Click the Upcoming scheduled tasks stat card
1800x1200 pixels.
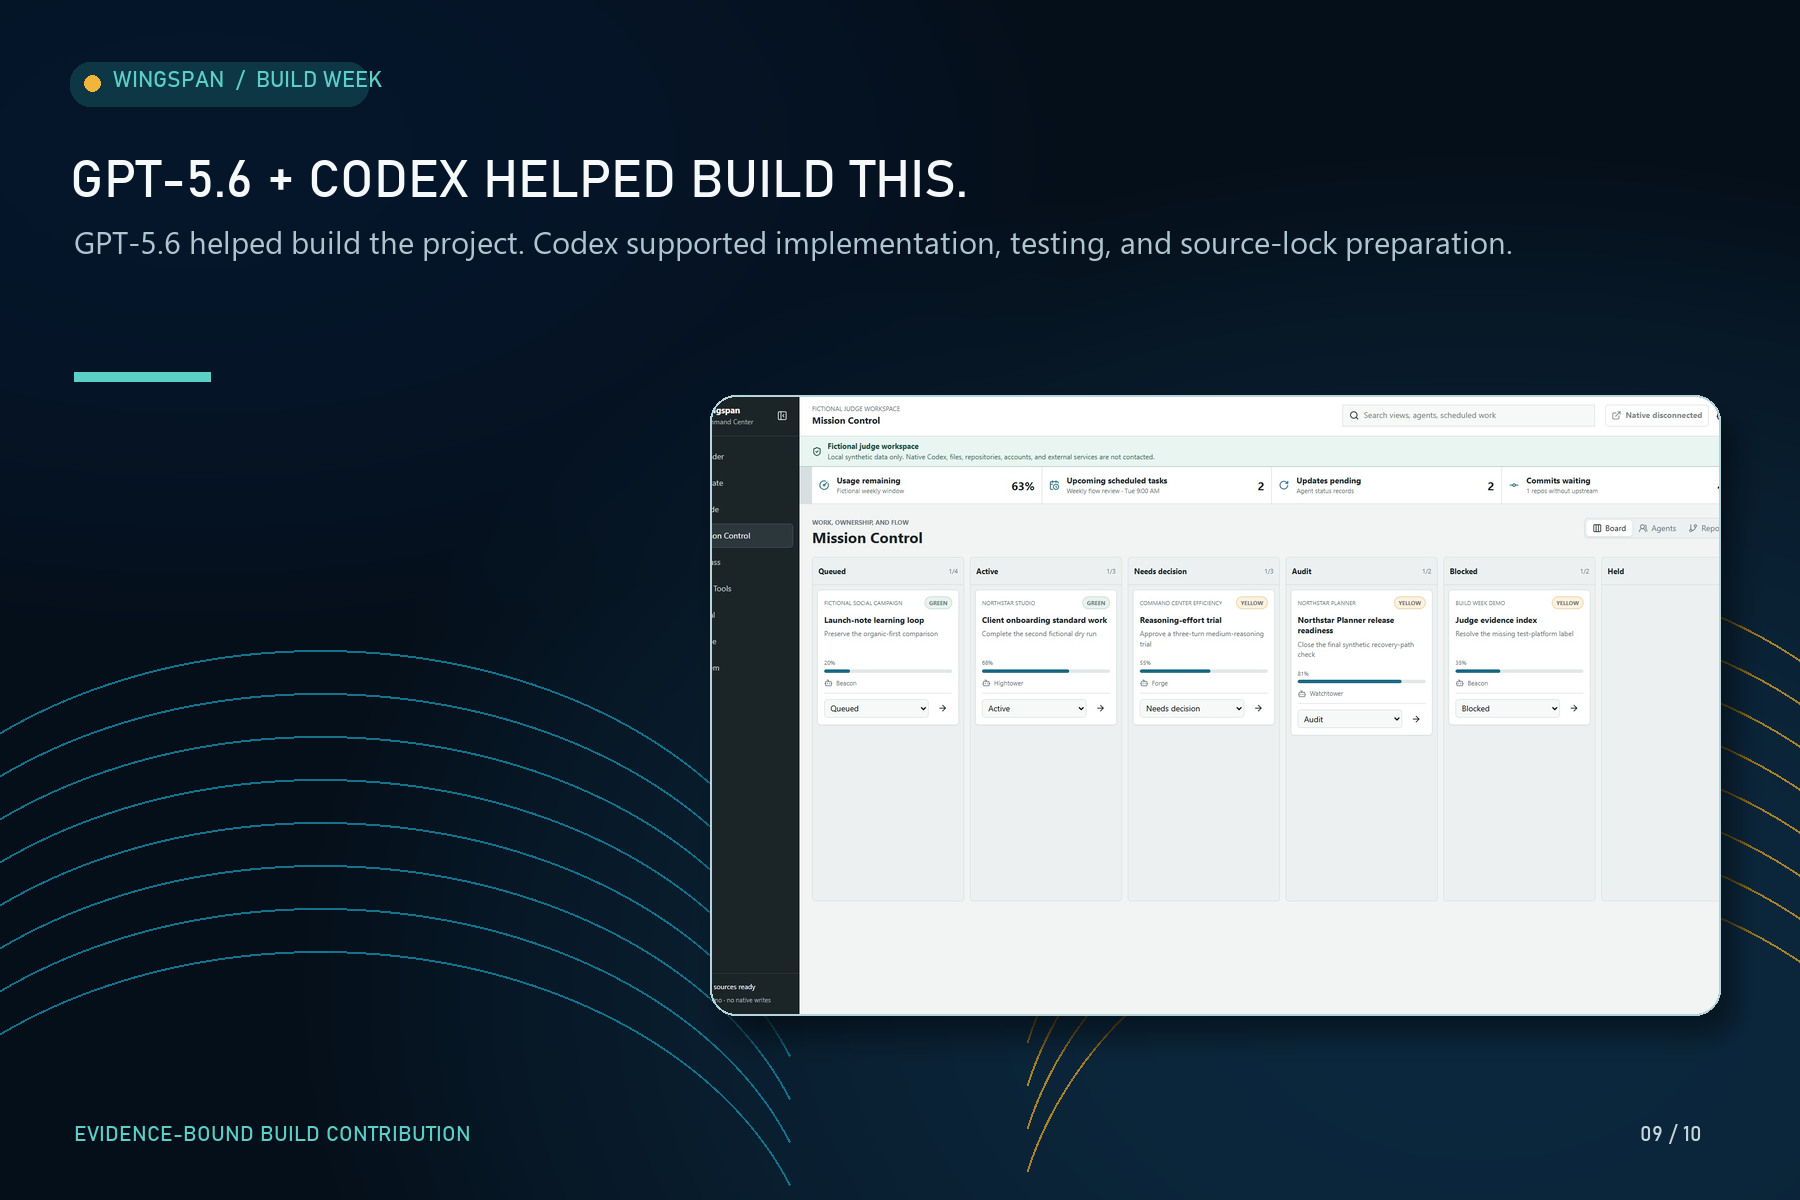1157,486
